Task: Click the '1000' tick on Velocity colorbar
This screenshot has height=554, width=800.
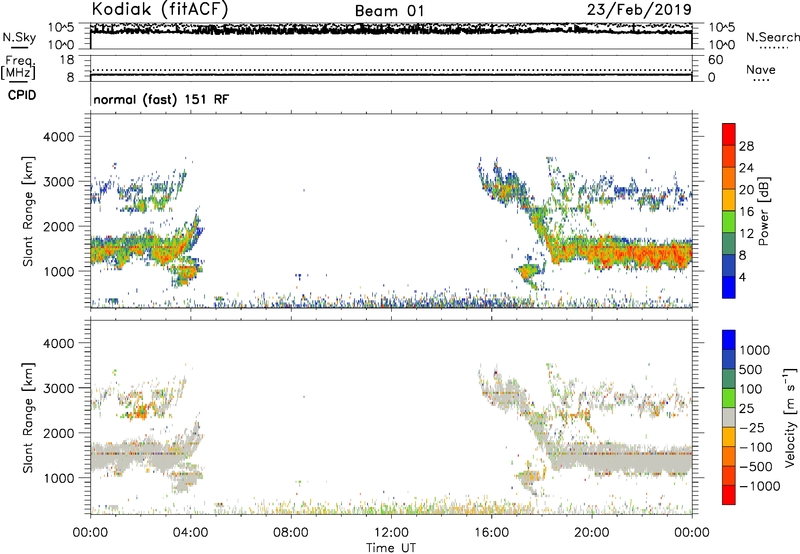Action: [x=755, y=350]
